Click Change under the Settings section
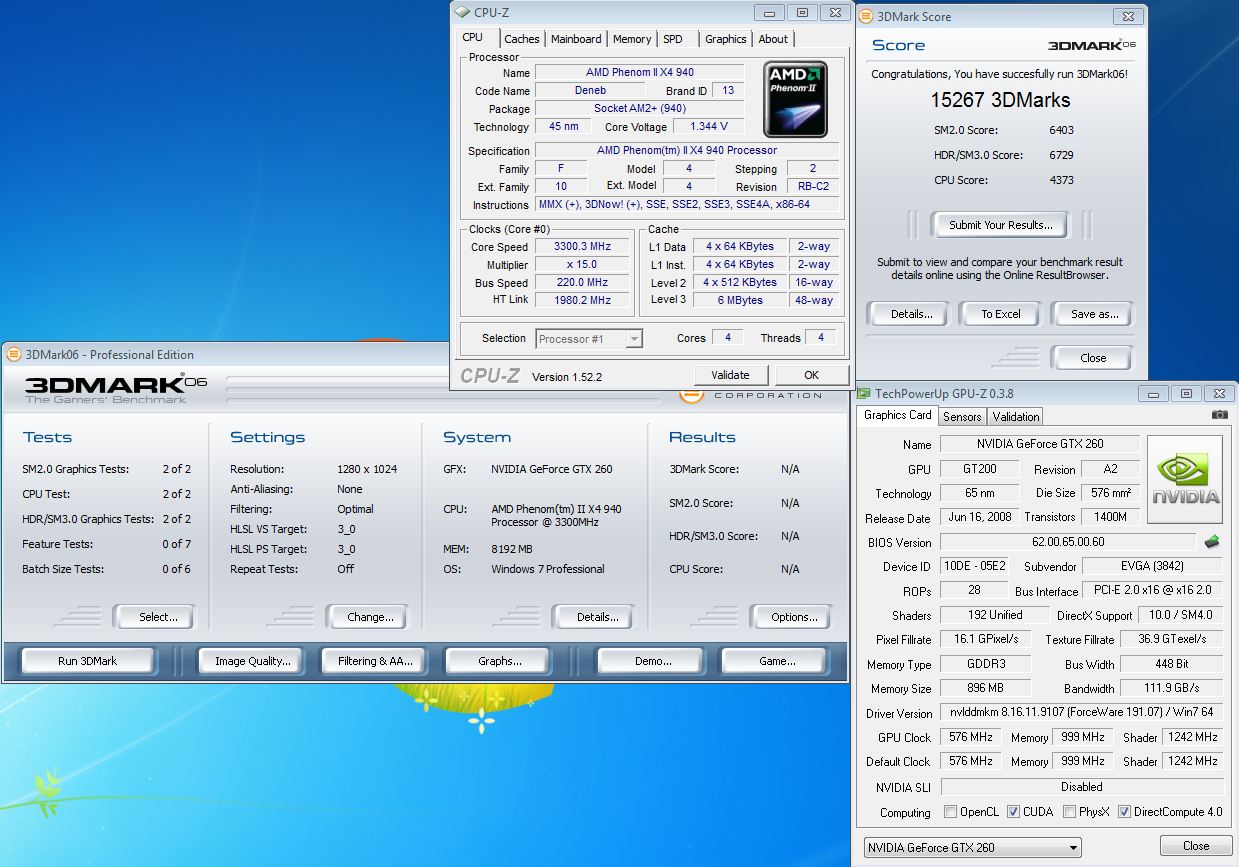This screenshot has height=867, width=1239. [x=370, y=617]
